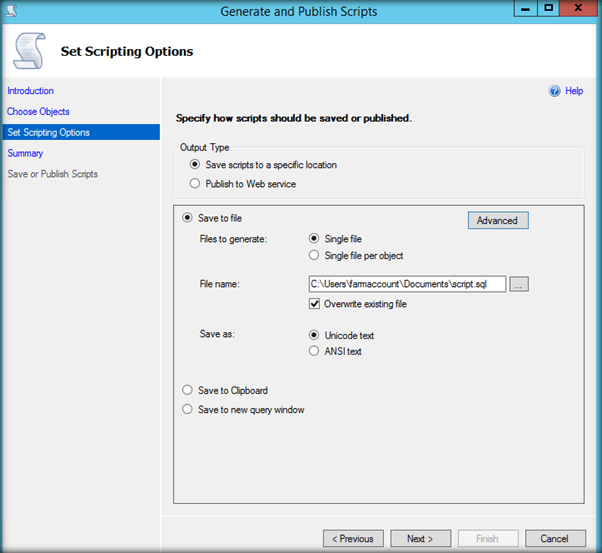
Task: Select Unicode text format
Action: [x=315, y=335]
